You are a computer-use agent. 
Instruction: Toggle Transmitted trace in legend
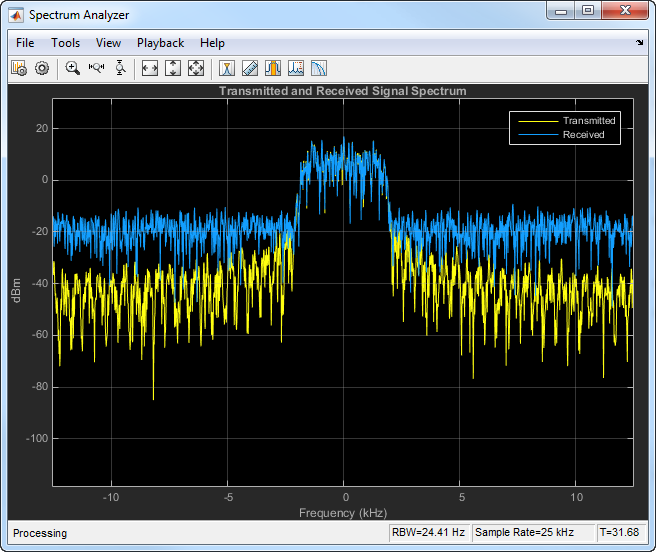(x=589, y=121)
